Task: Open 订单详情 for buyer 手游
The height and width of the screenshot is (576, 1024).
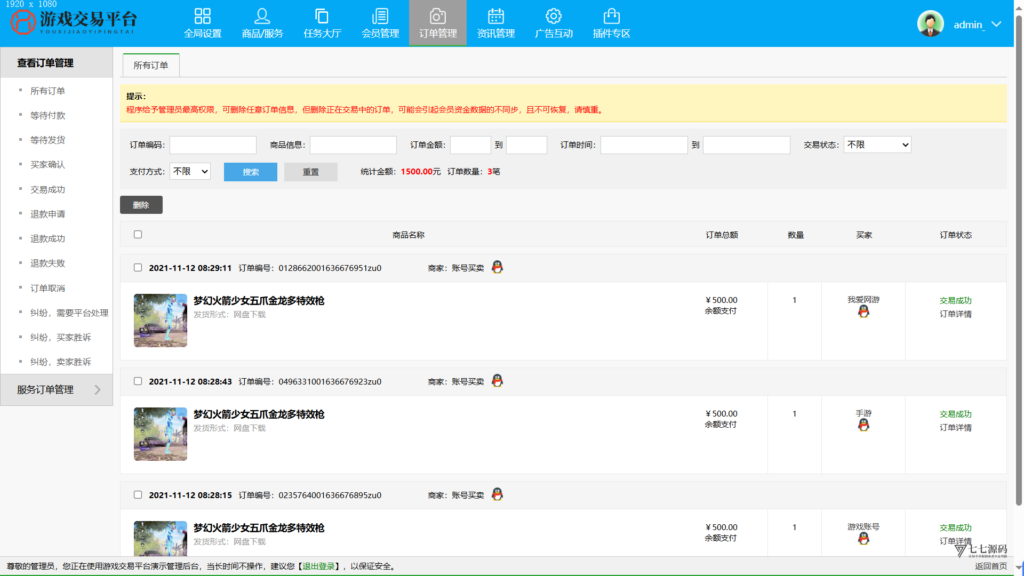Action: (x=955, y=428)
